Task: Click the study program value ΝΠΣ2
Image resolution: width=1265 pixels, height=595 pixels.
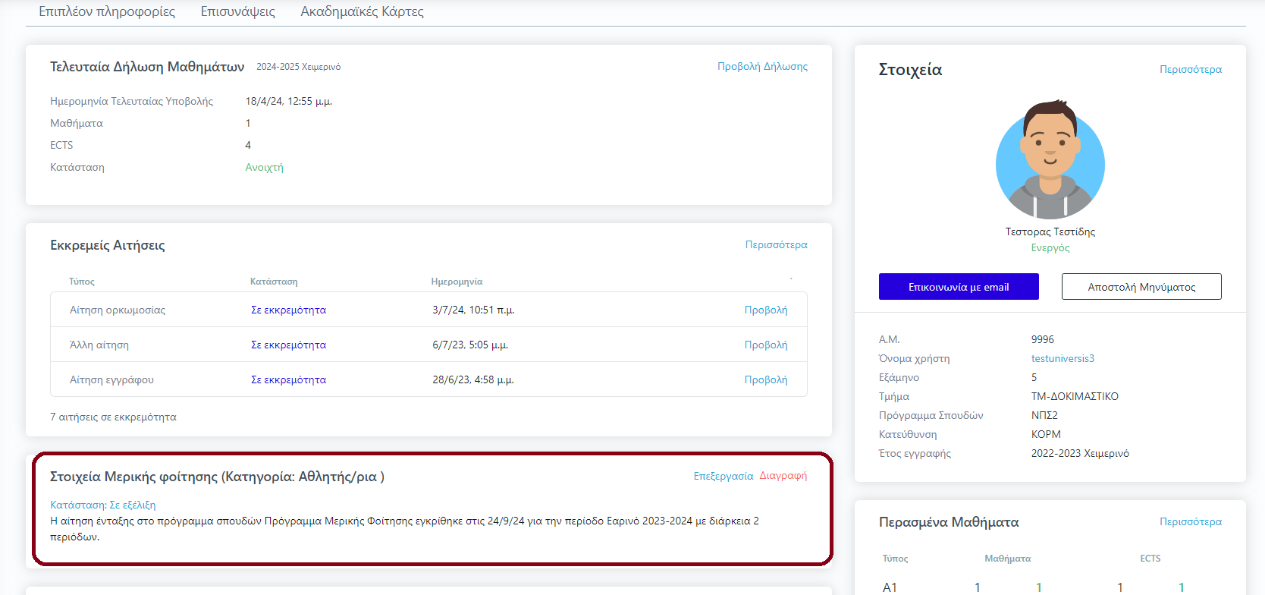Action: click(1045, 415)
